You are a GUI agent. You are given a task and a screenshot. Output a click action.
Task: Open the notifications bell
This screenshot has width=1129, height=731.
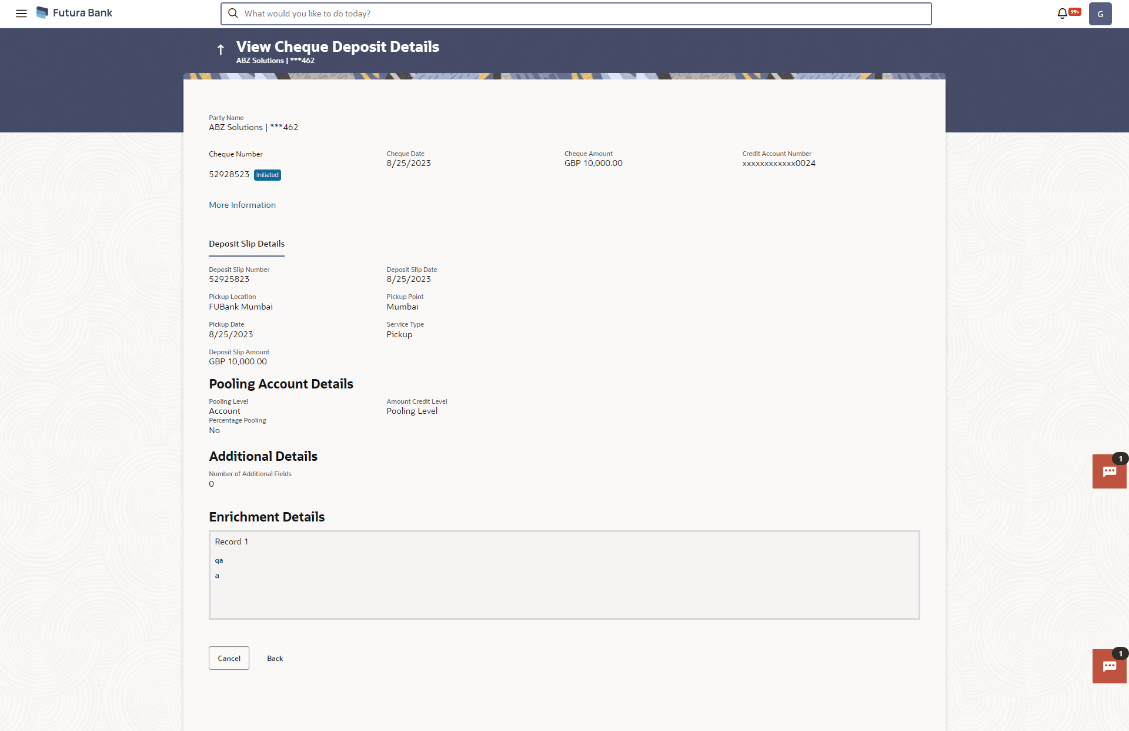1062,13
